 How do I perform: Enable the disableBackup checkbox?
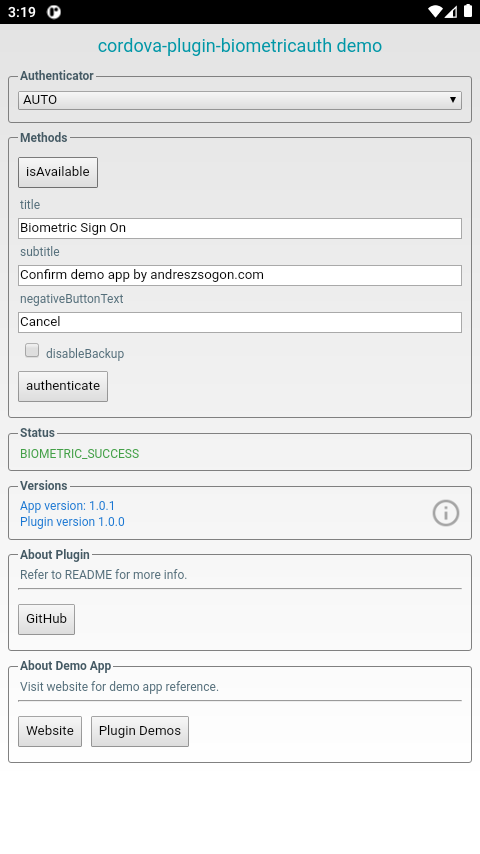[32, 350]
